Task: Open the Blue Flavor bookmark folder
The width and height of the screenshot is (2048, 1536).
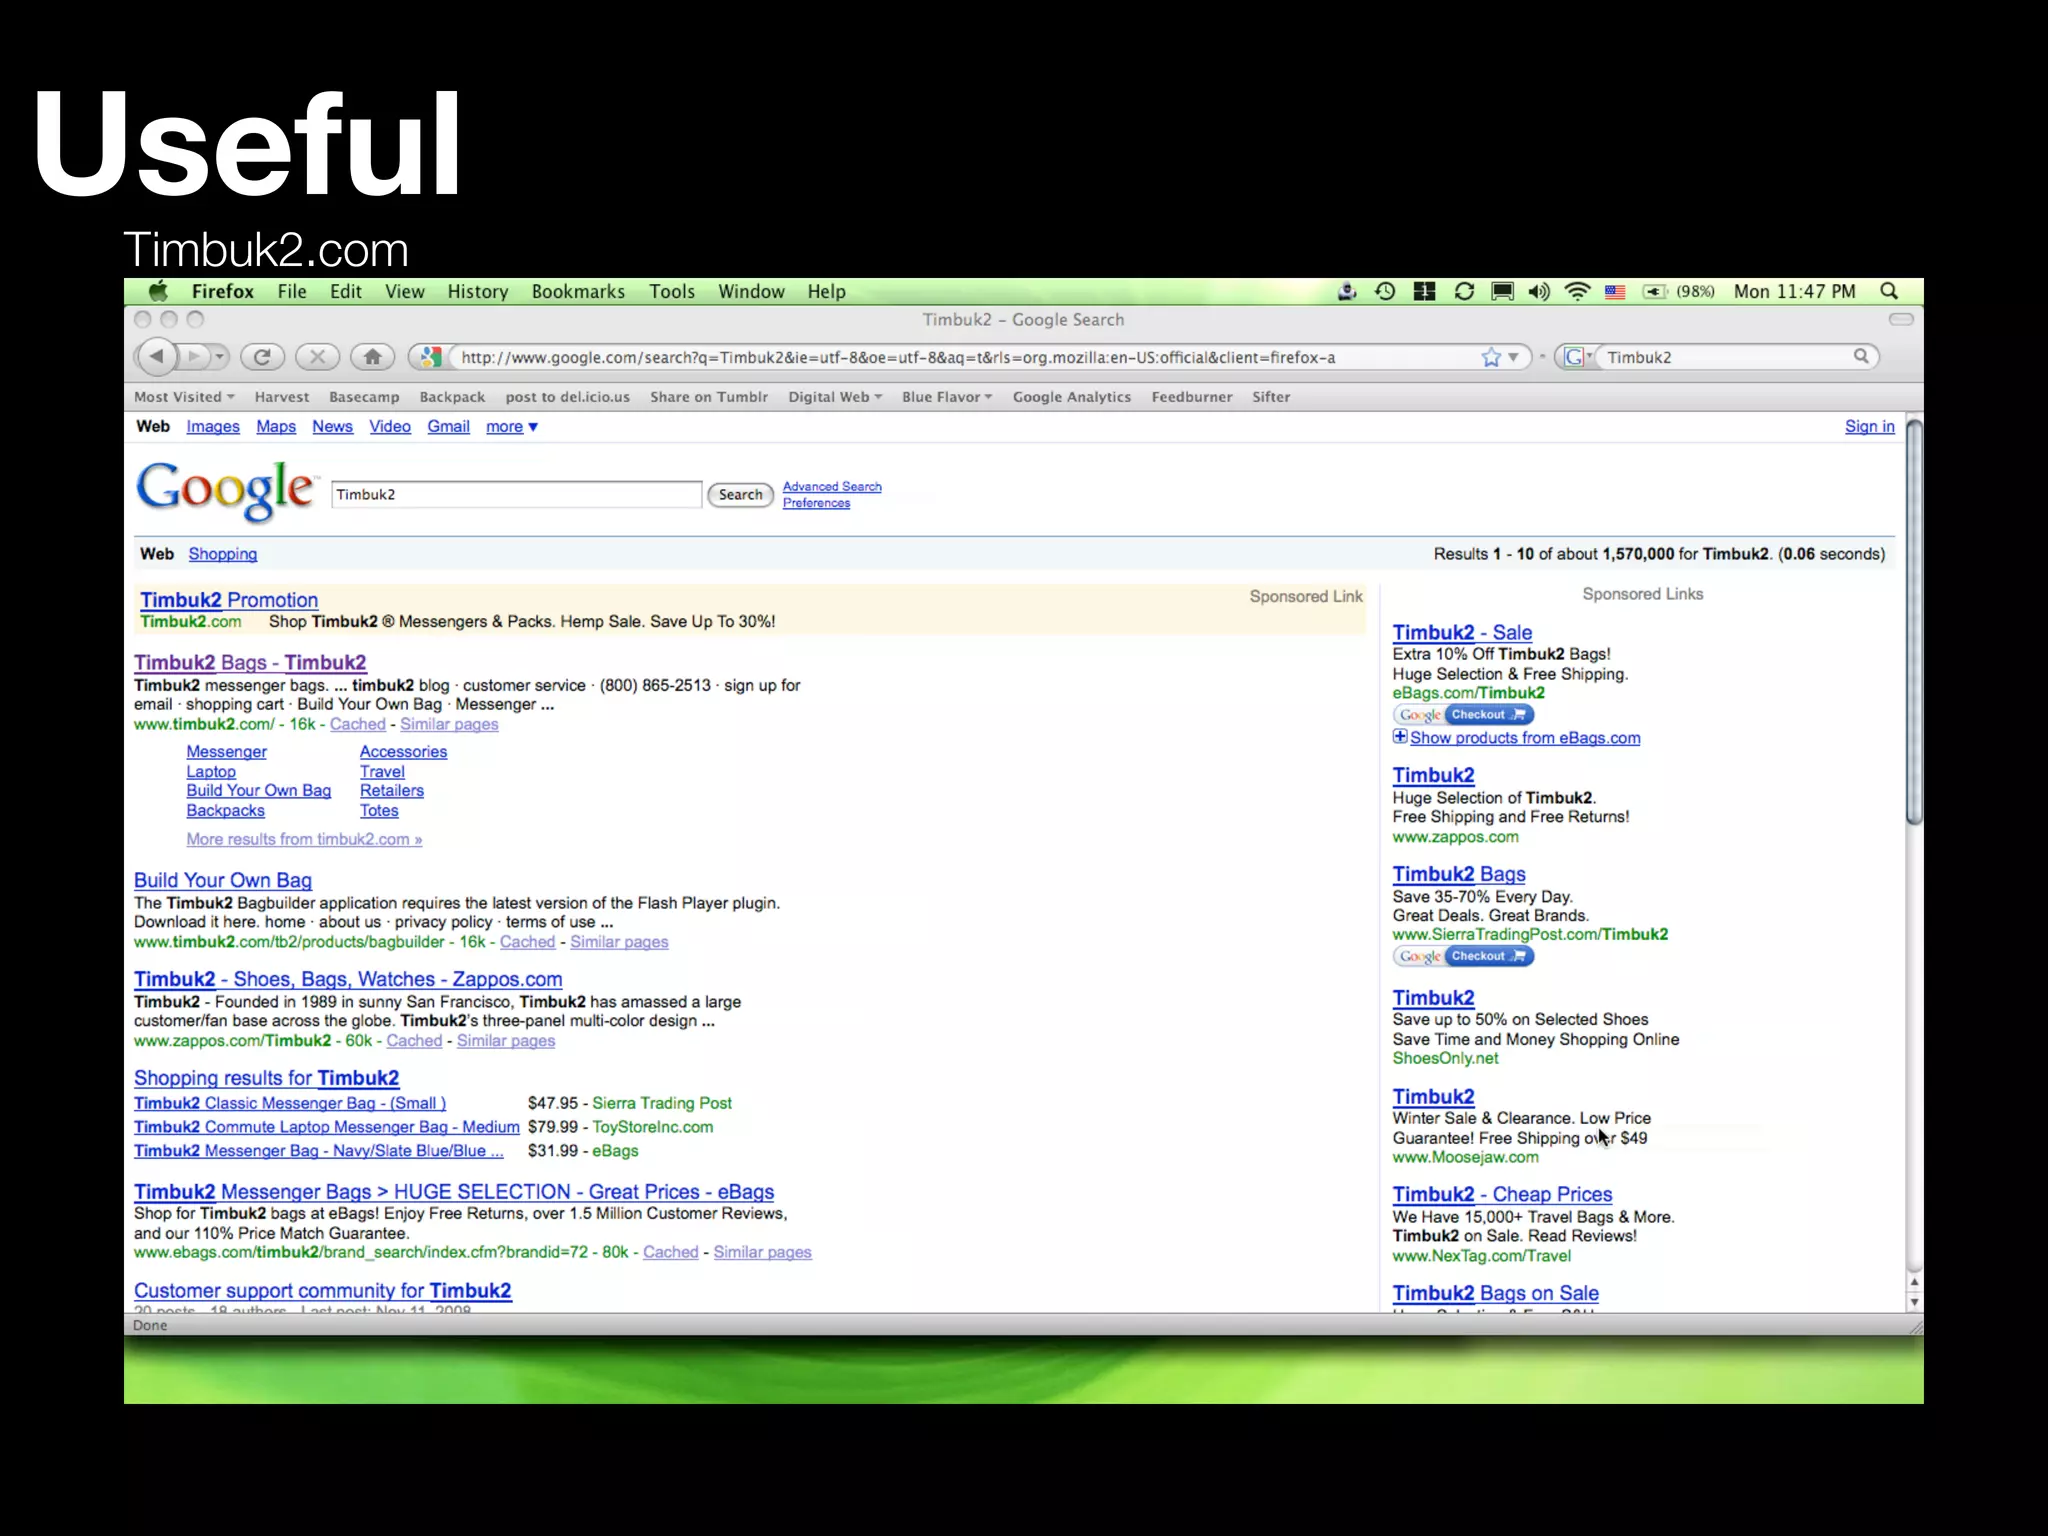Action: (946, 397)
